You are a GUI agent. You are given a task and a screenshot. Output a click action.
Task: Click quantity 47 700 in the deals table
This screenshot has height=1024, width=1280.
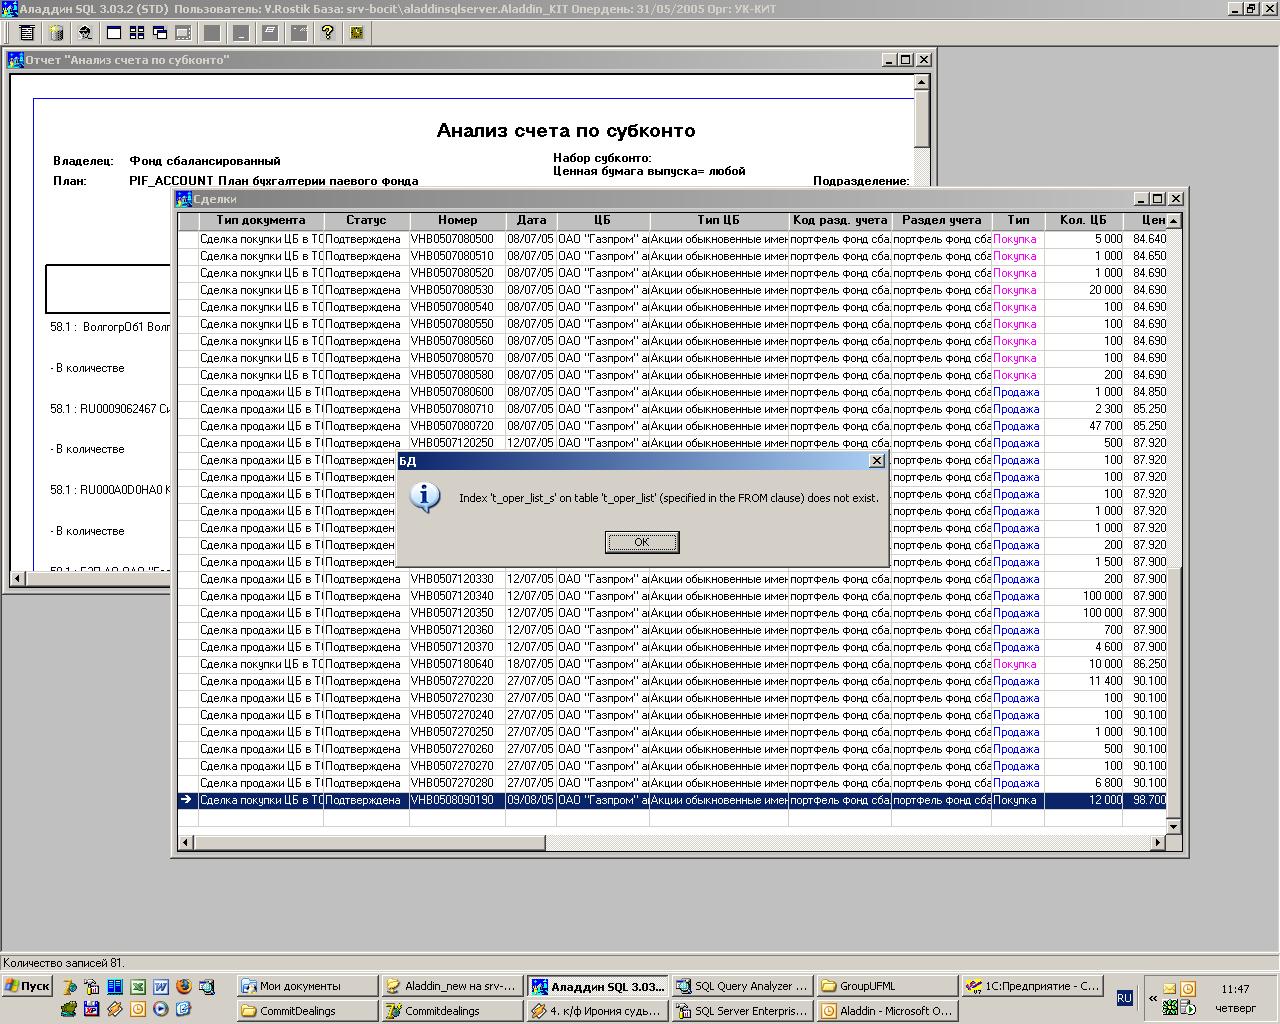click(x=1083, y=426)
